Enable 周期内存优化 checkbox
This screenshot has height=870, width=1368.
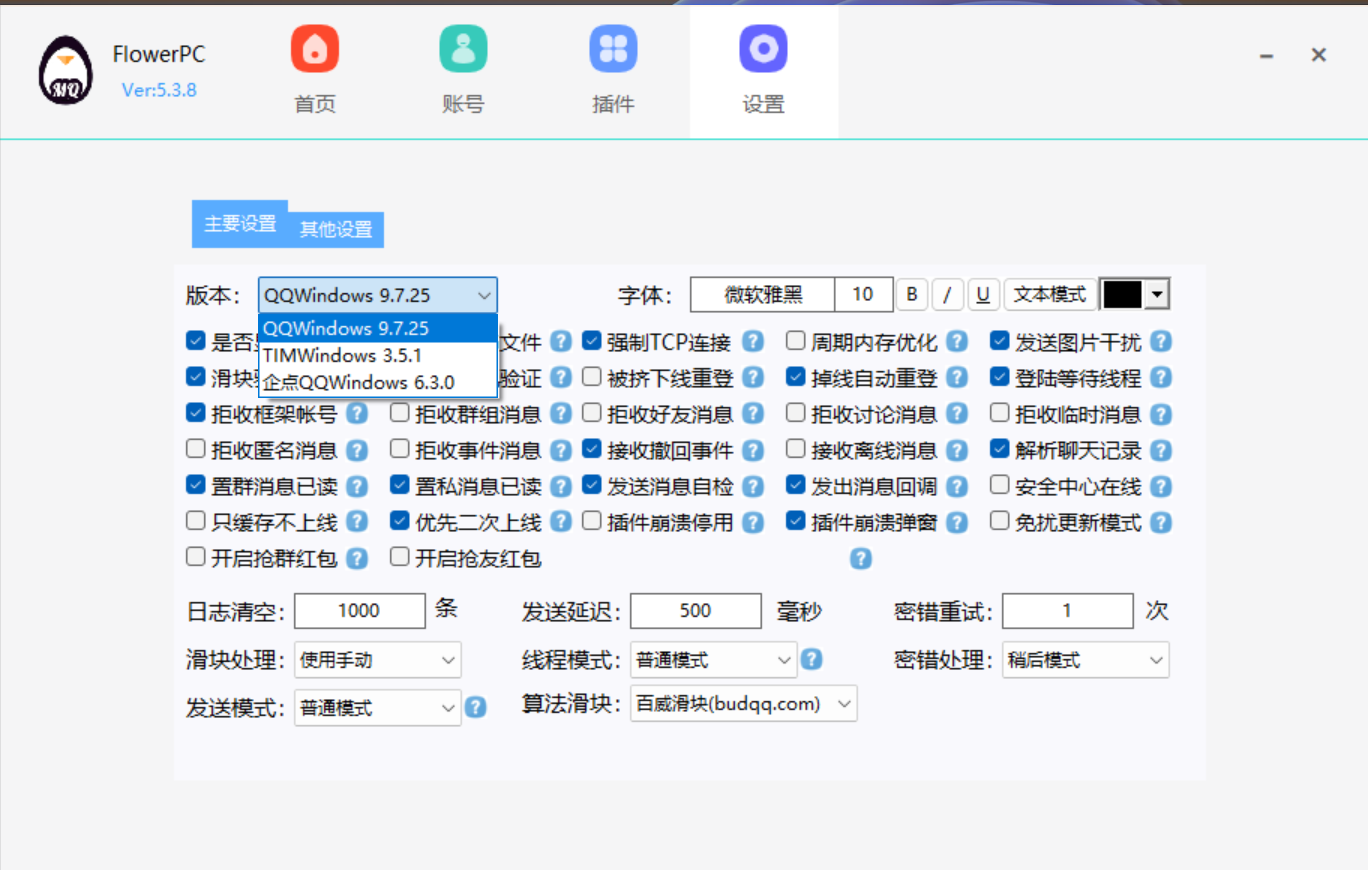click(795, 342)
